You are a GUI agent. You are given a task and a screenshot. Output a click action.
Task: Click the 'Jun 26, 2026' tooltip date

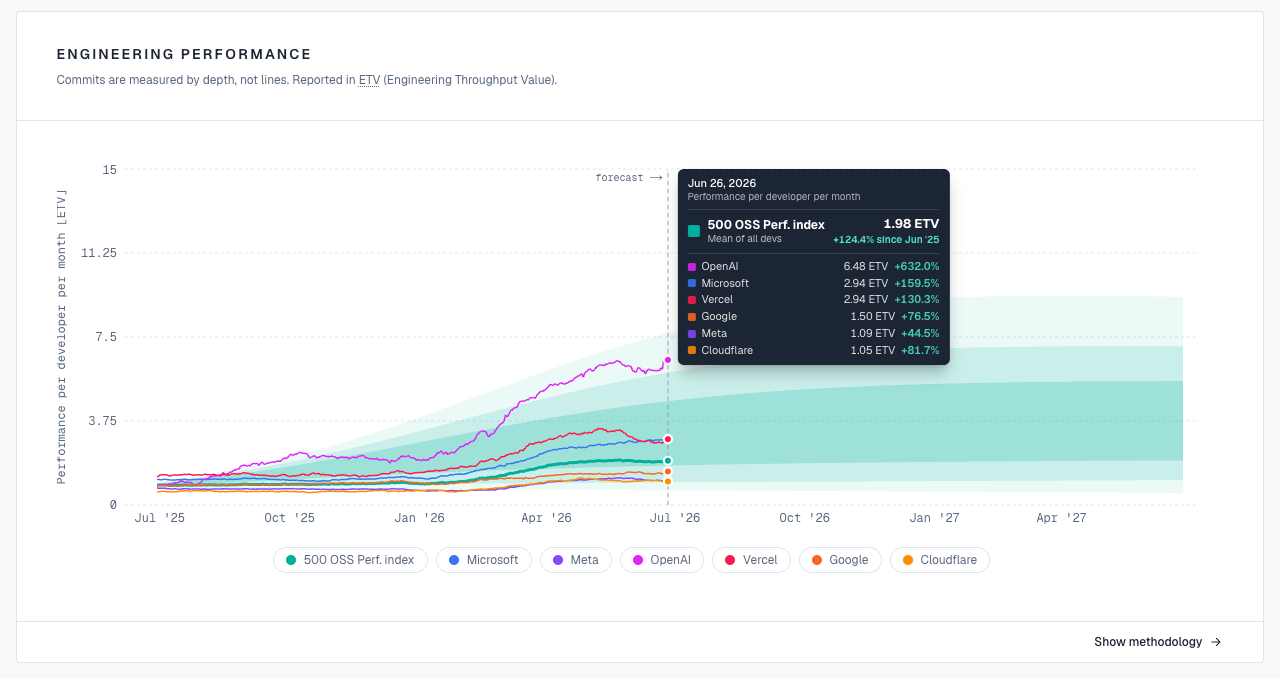click(x=722, y=183)
